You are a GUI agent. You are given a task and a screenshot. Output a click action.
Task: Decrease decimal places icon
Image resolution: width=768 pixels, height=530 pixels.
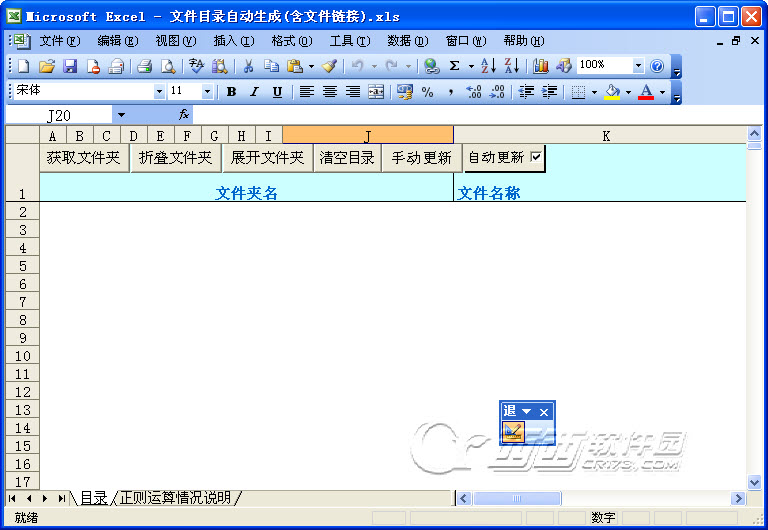click(497, 92)
